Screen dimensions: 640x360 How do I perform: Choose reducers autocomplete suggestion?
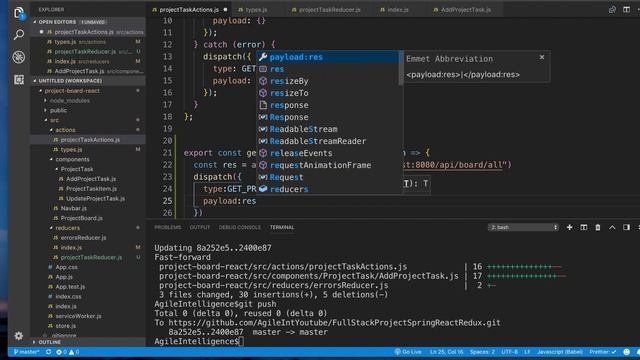[x=328, y=189]
